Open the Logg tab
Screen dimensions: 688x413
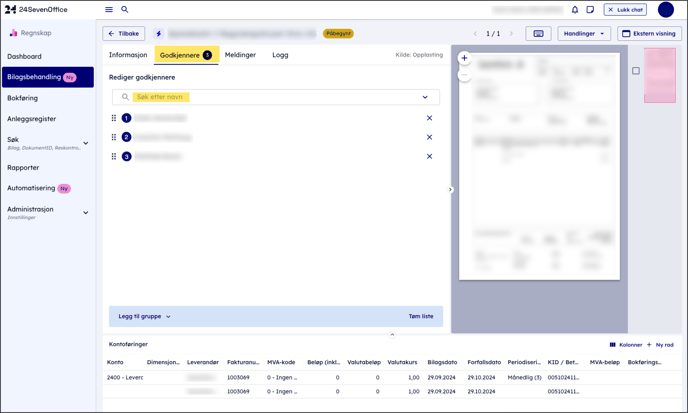point(280,55)
